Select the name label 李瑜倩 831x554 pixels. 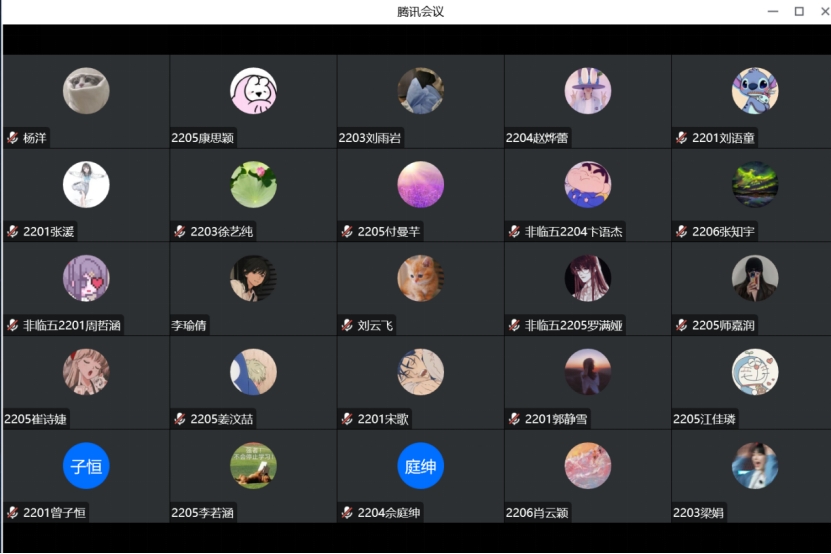[x=189, y=326]
